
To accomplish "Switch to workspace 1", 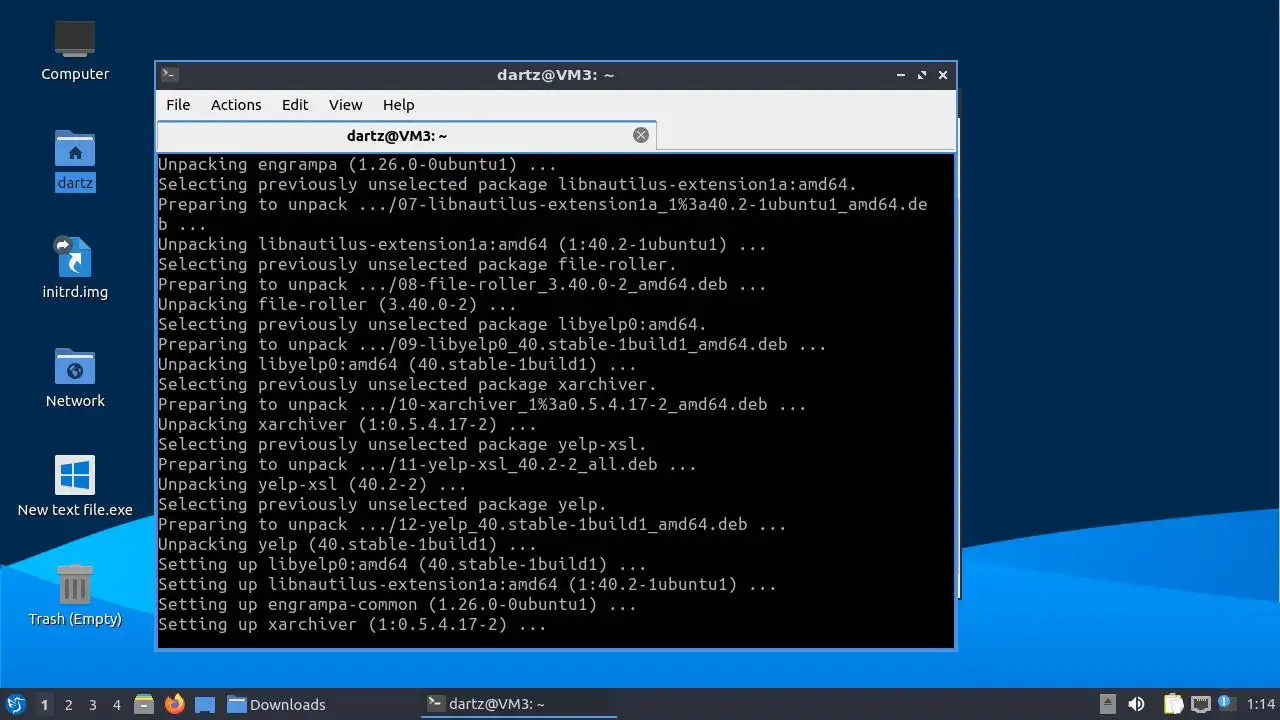I will tap(44, 705).
